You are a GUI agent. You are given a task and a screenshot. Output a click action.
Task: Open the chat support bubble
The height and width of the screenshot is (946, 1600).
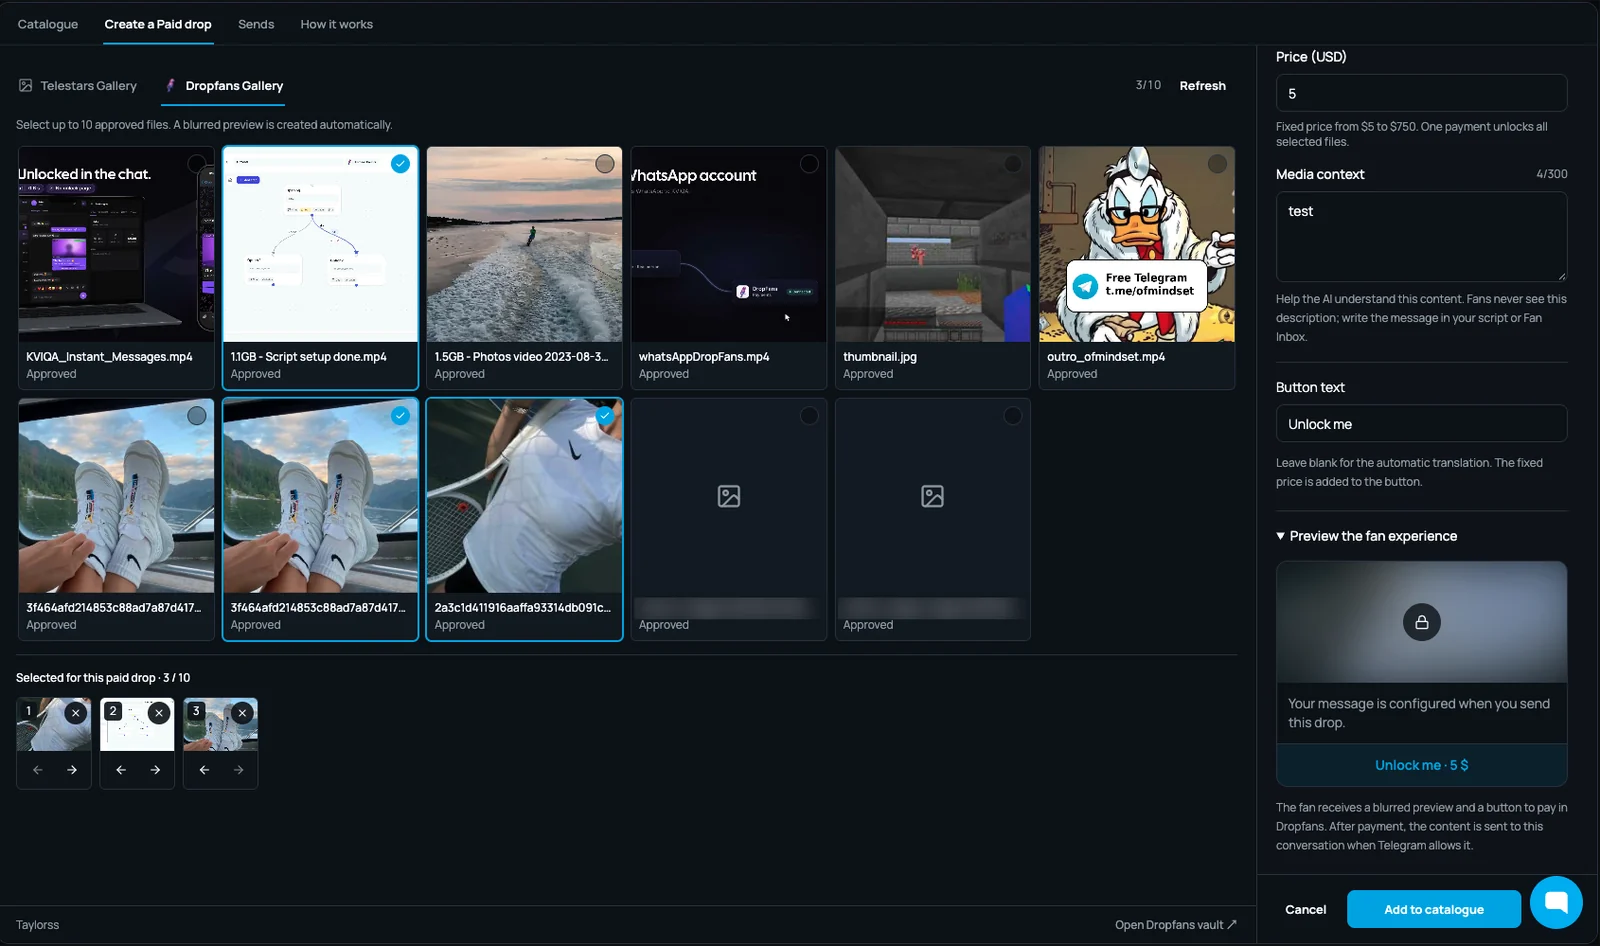coord(1555,902)
